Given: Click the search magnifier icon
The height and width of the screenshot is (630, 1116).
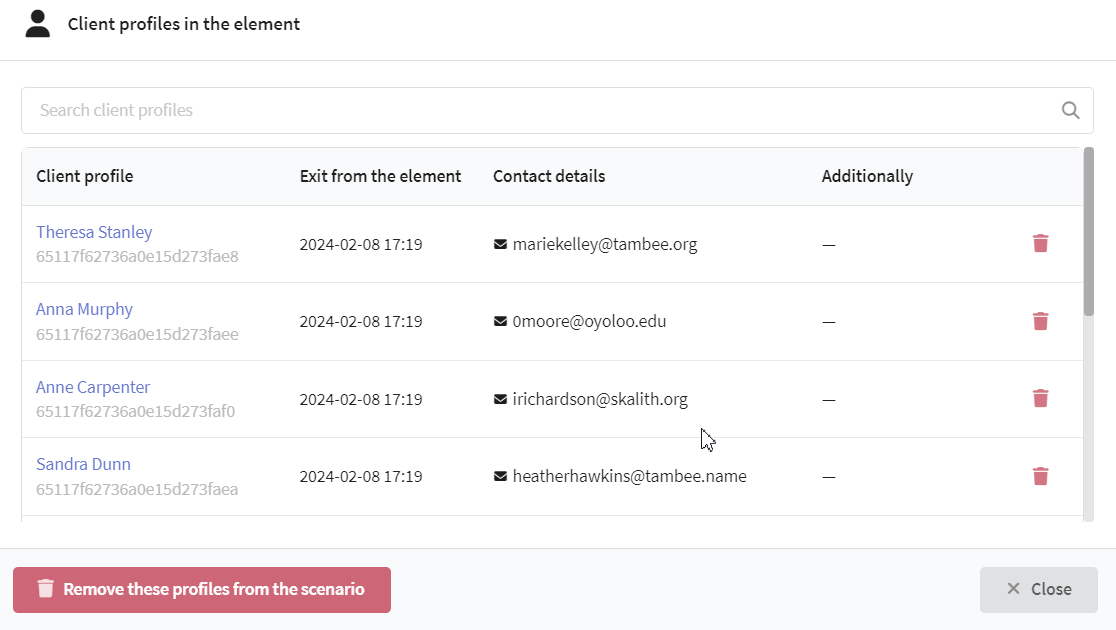Looking at the screenshot, I should tap(1070, 110).
